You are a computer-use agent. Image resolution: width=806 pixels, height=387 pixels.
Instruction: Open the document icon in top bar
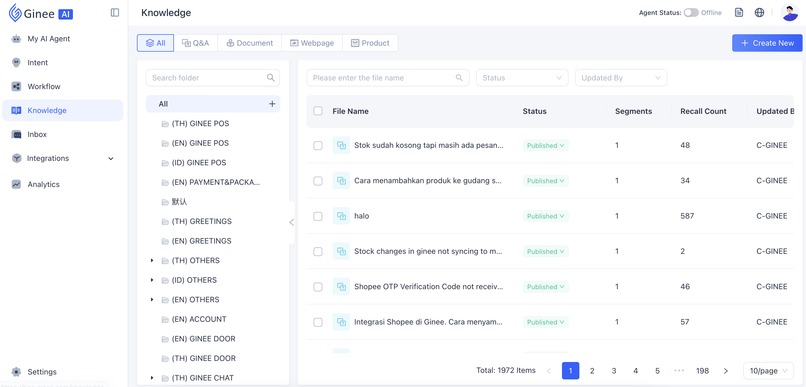point(739,13)
